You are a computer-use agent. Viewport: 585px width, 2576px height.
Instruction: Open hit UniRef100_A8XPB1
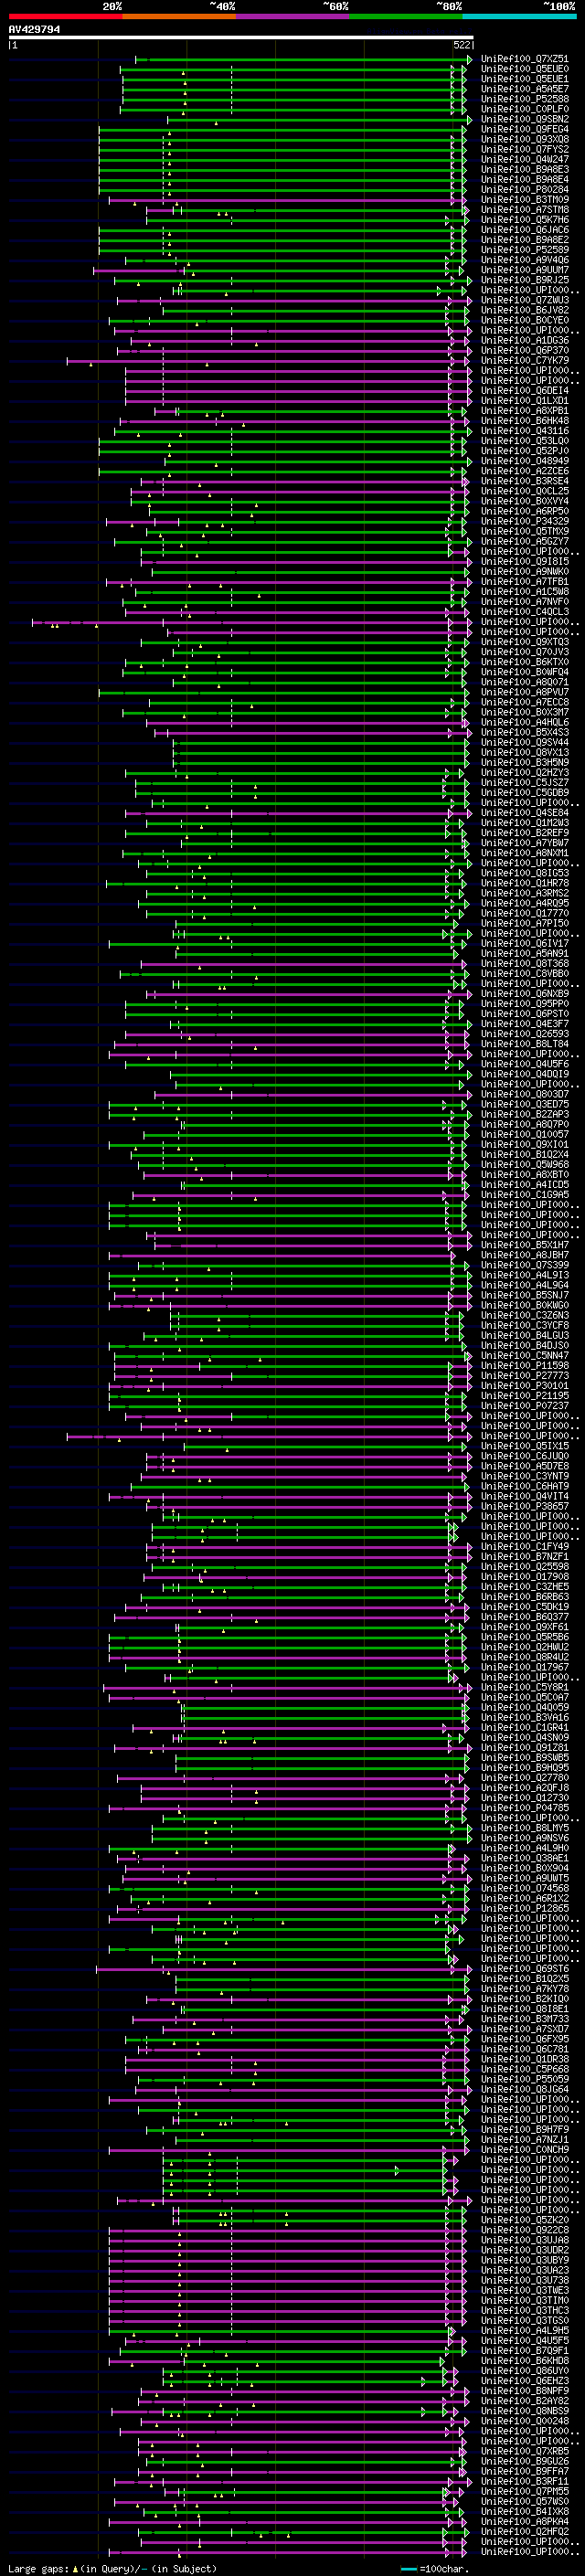tap(525, 411)
